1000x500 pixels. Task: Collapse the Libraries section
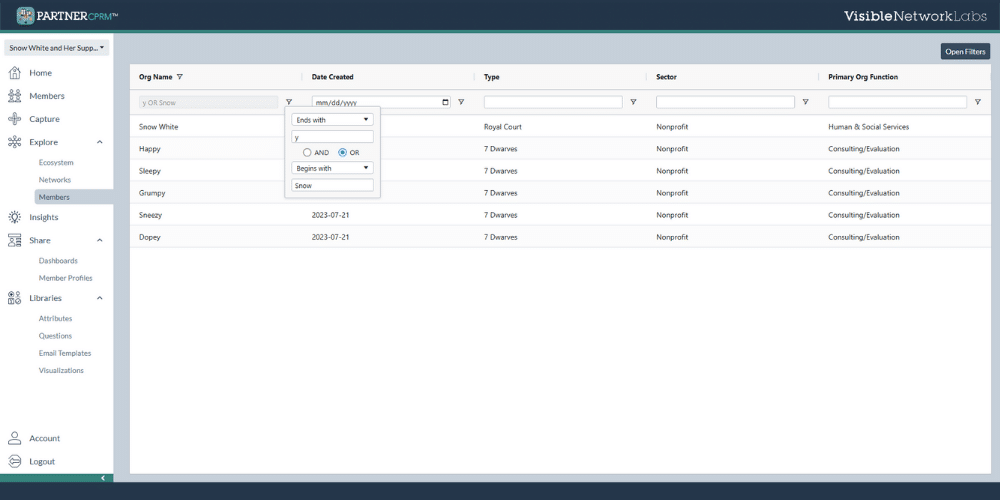pos(99,298)
